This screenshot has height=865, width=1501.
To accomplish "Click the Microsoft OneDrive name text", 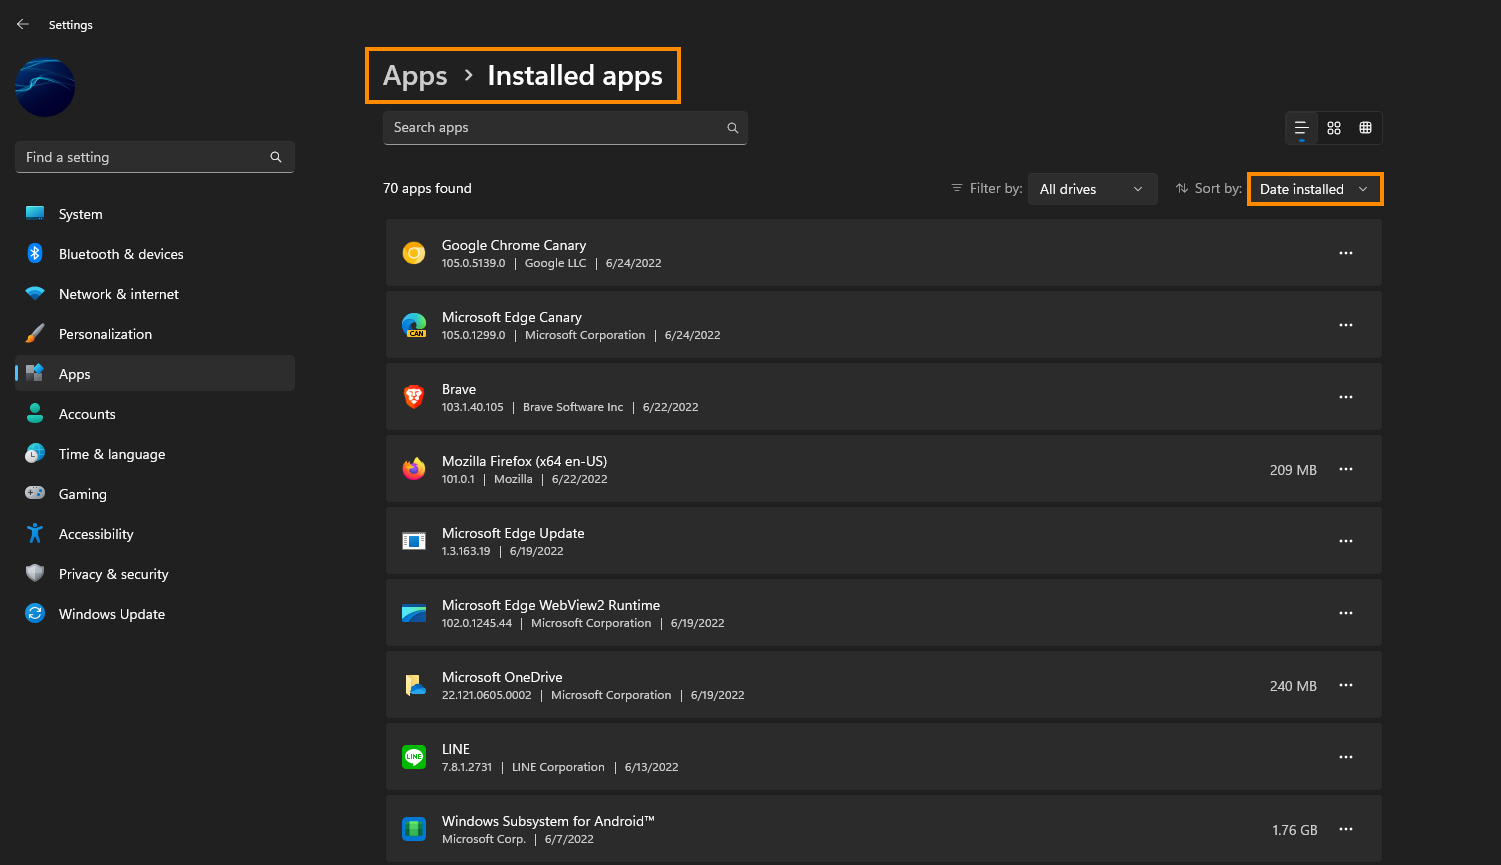I will click(502, 677).
